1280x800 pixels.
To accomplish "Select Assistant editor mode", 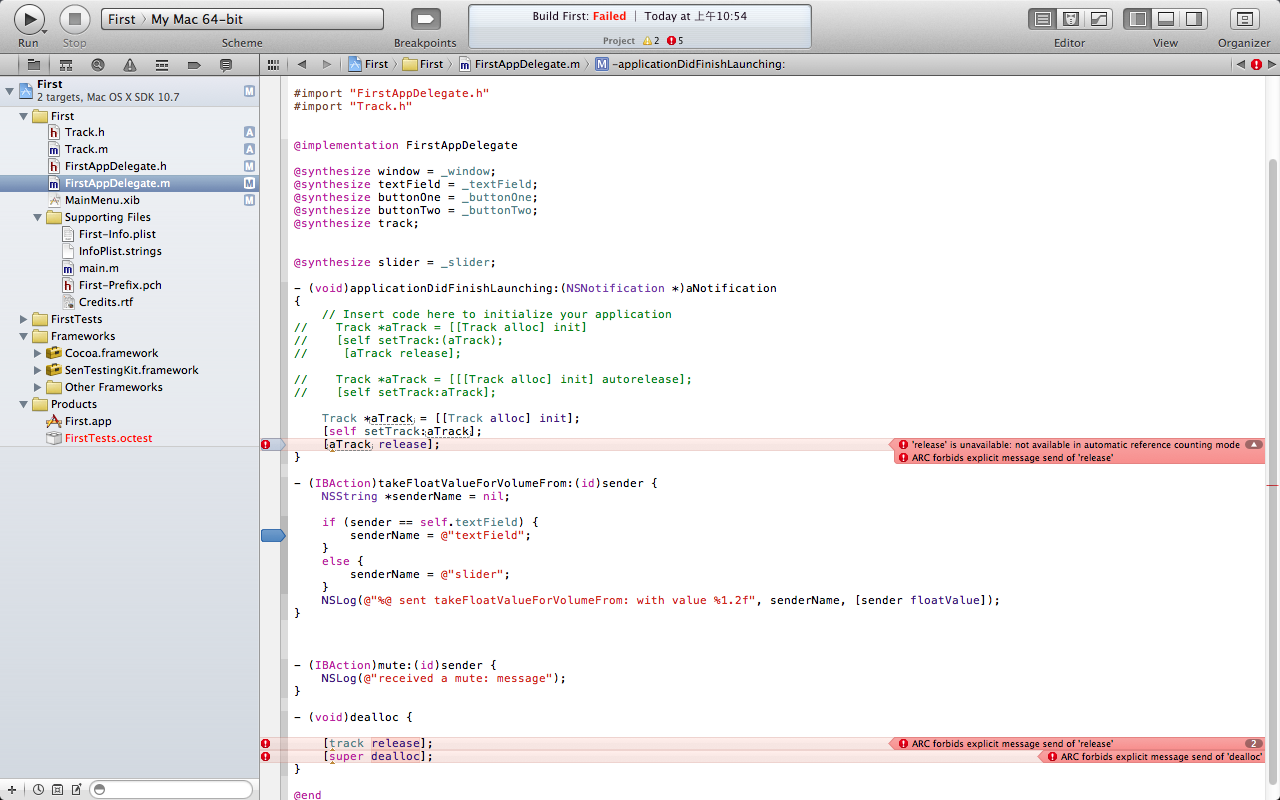I will (1070, 19).
